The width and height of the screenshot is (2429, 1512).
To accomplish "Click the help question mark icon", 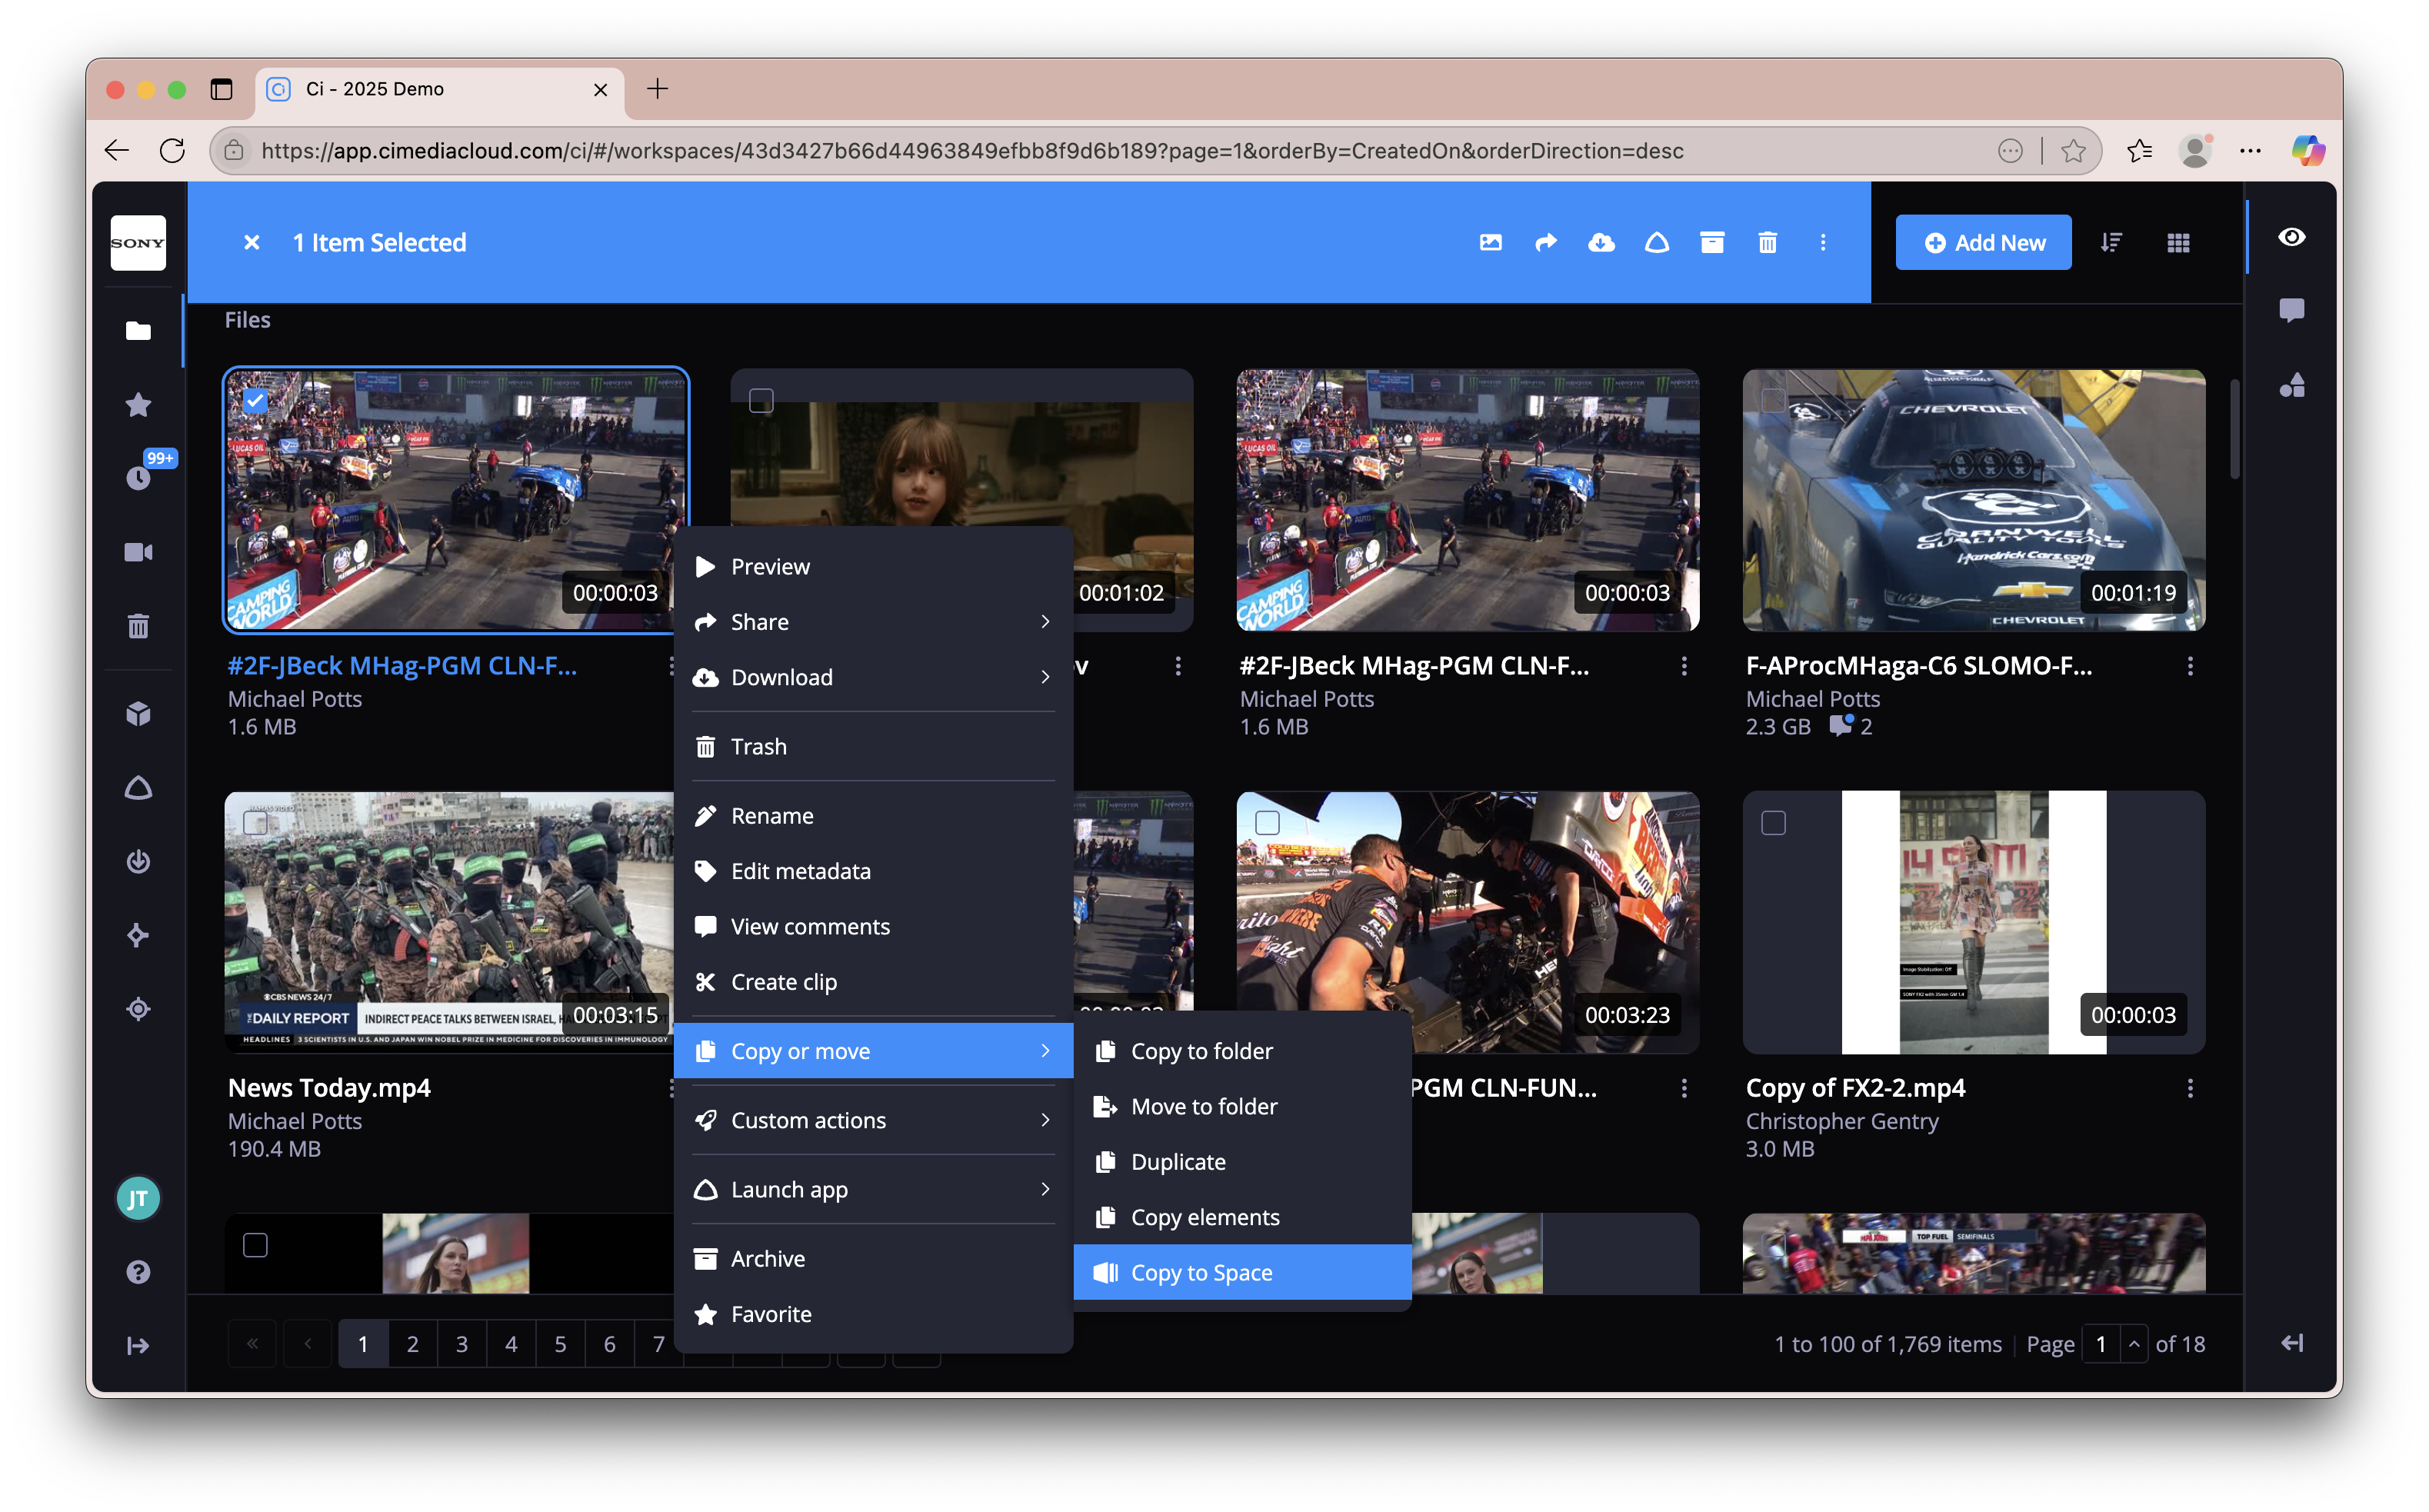I will click(x=138, y=1272).
